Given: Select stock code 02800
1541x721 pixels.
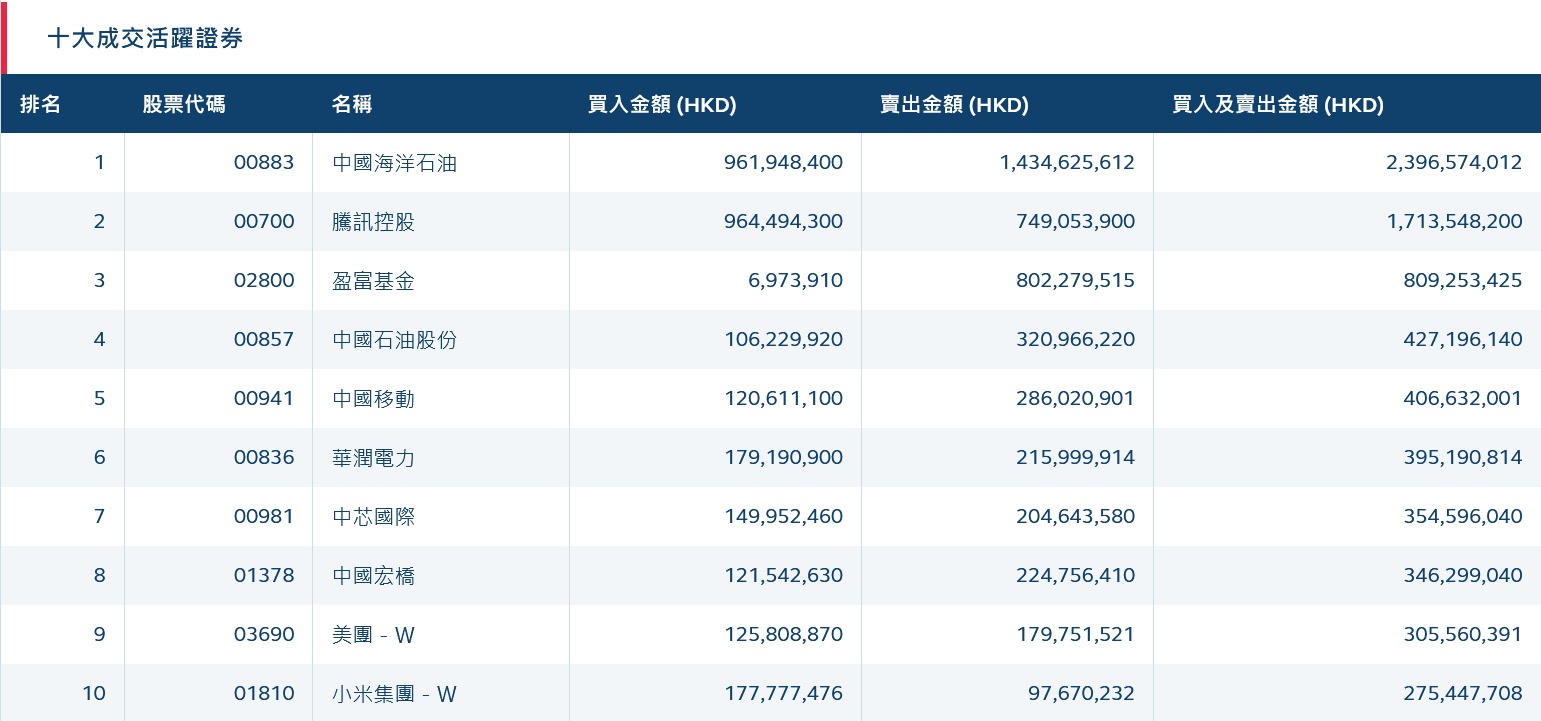Looking at the screenshot, I should coord(264,280).
